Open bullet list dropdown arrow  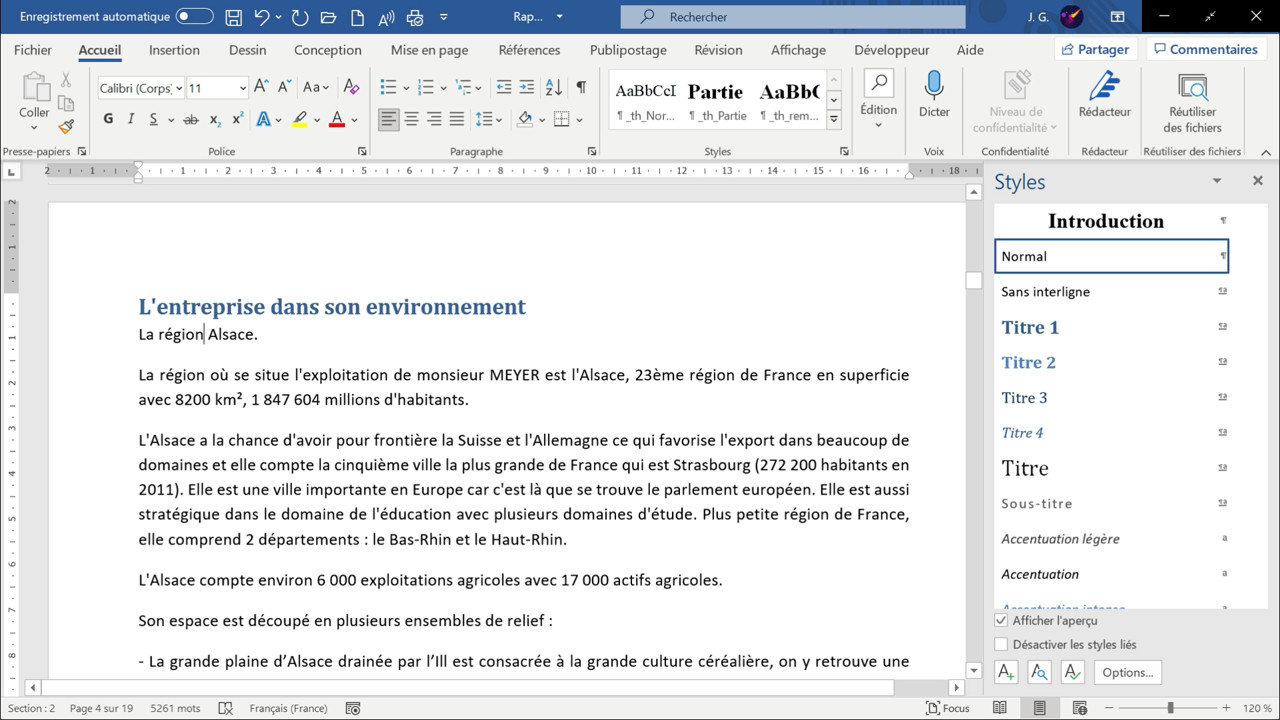(x=405, y=88)
